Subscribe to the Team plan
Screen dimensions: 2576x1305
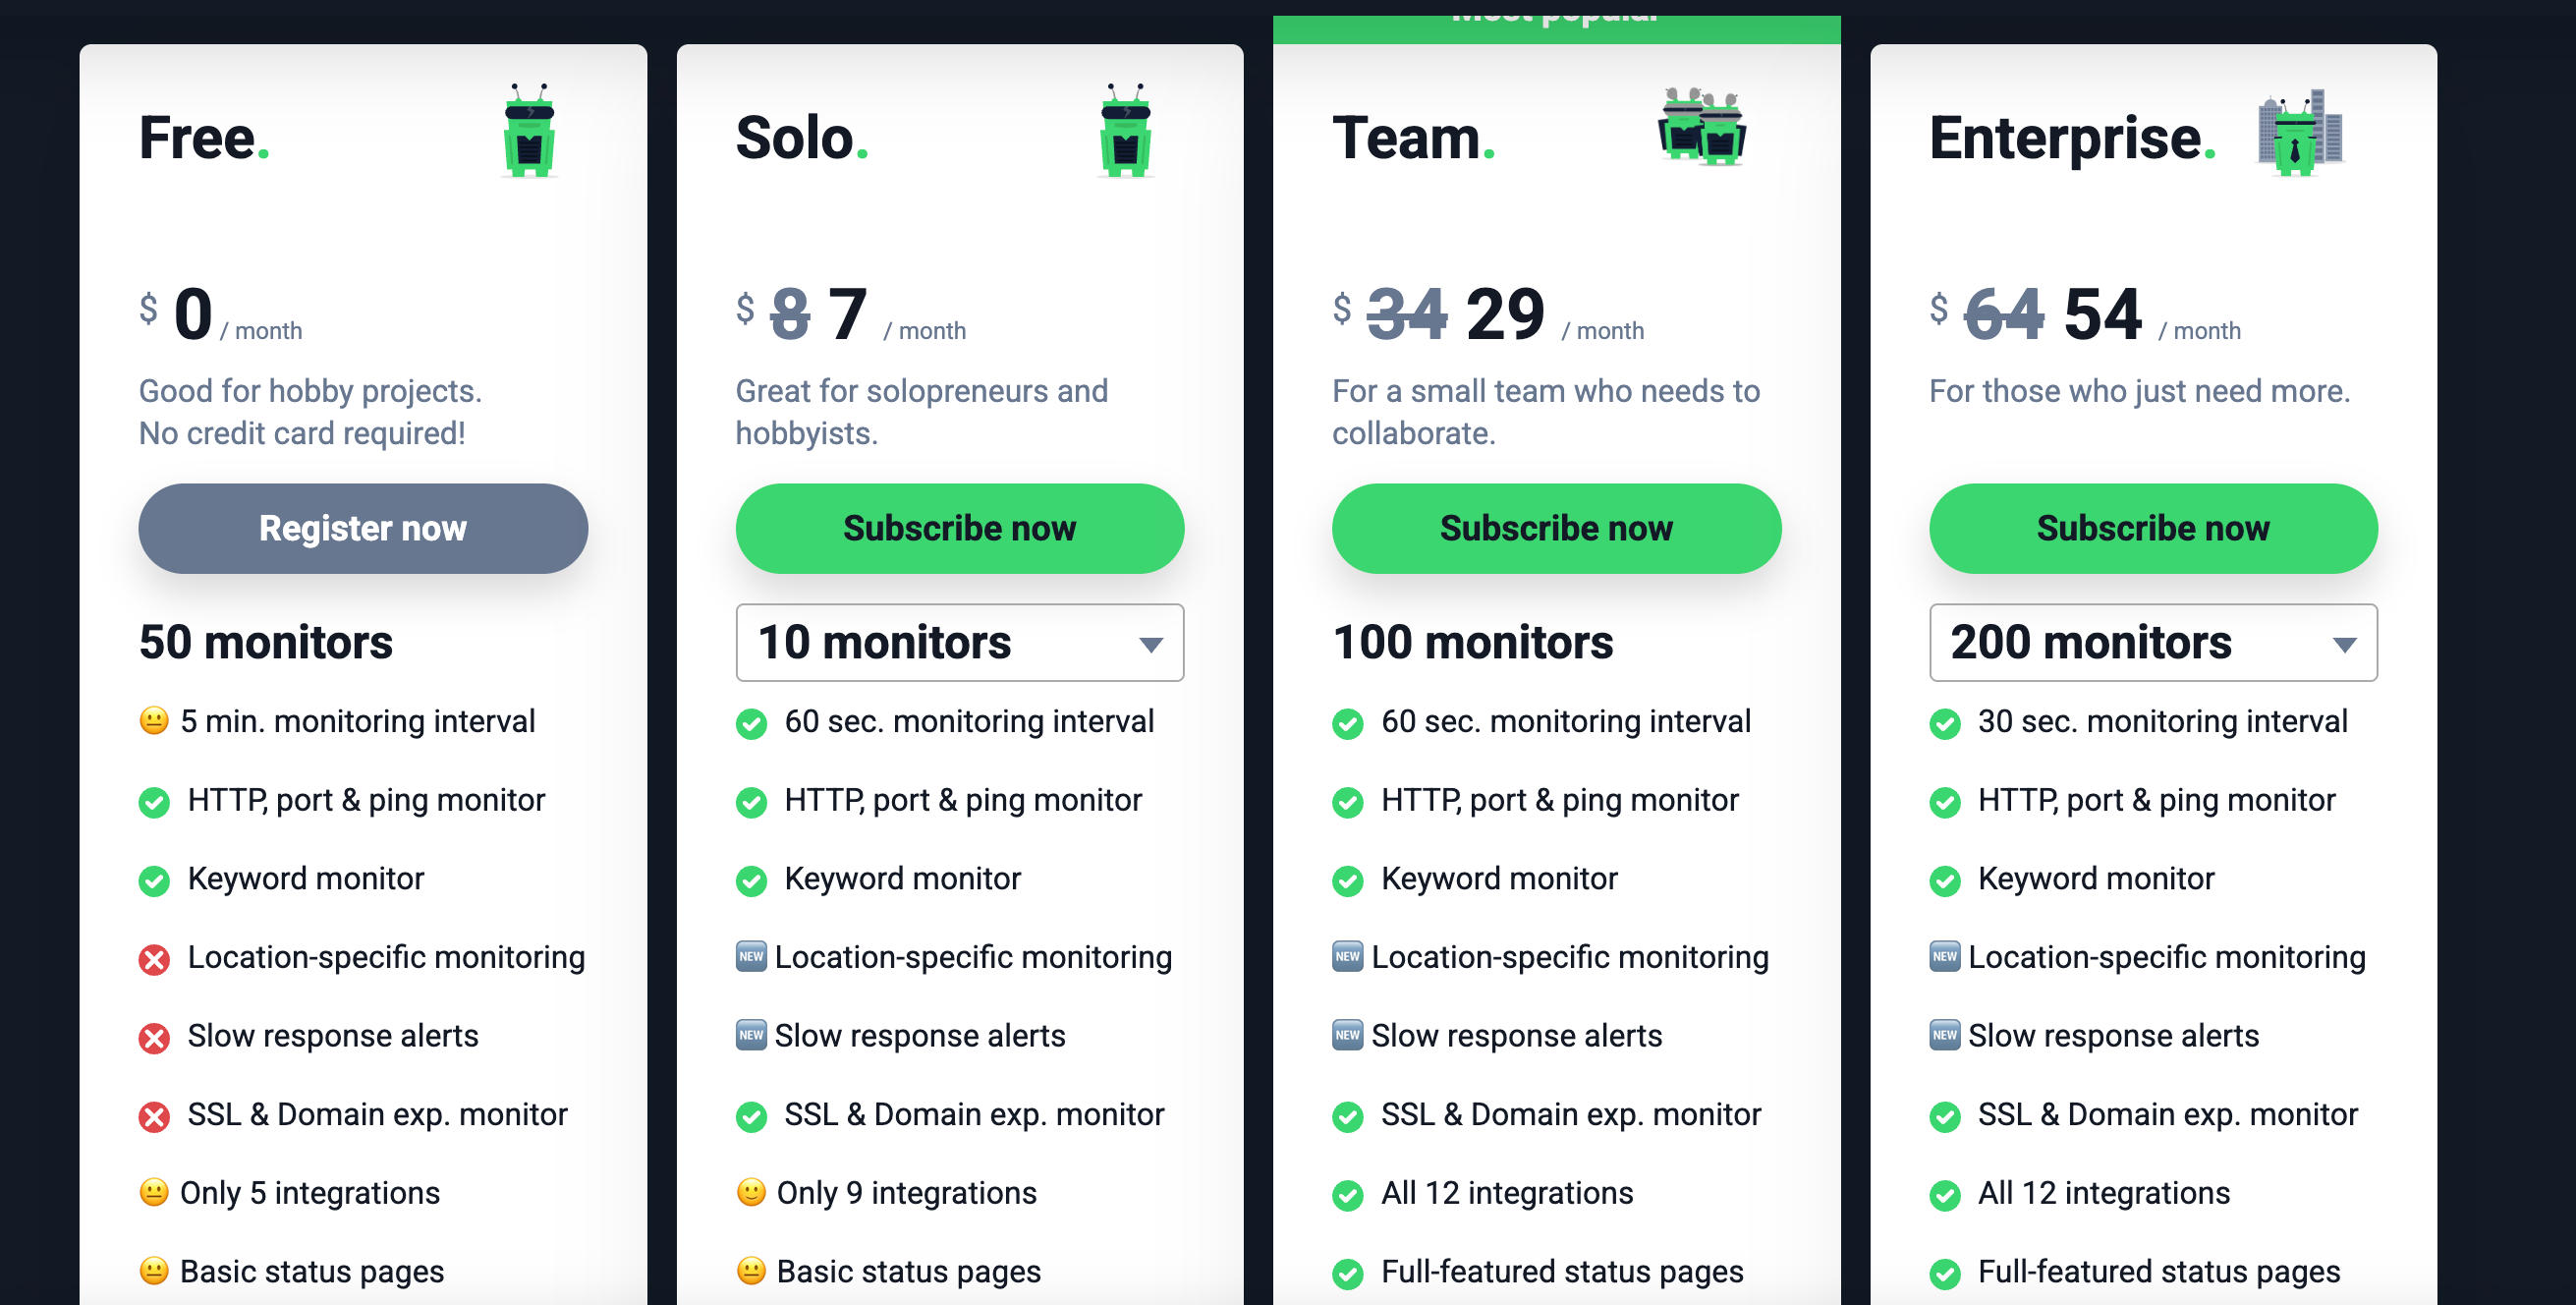[x=1555, y=529]
